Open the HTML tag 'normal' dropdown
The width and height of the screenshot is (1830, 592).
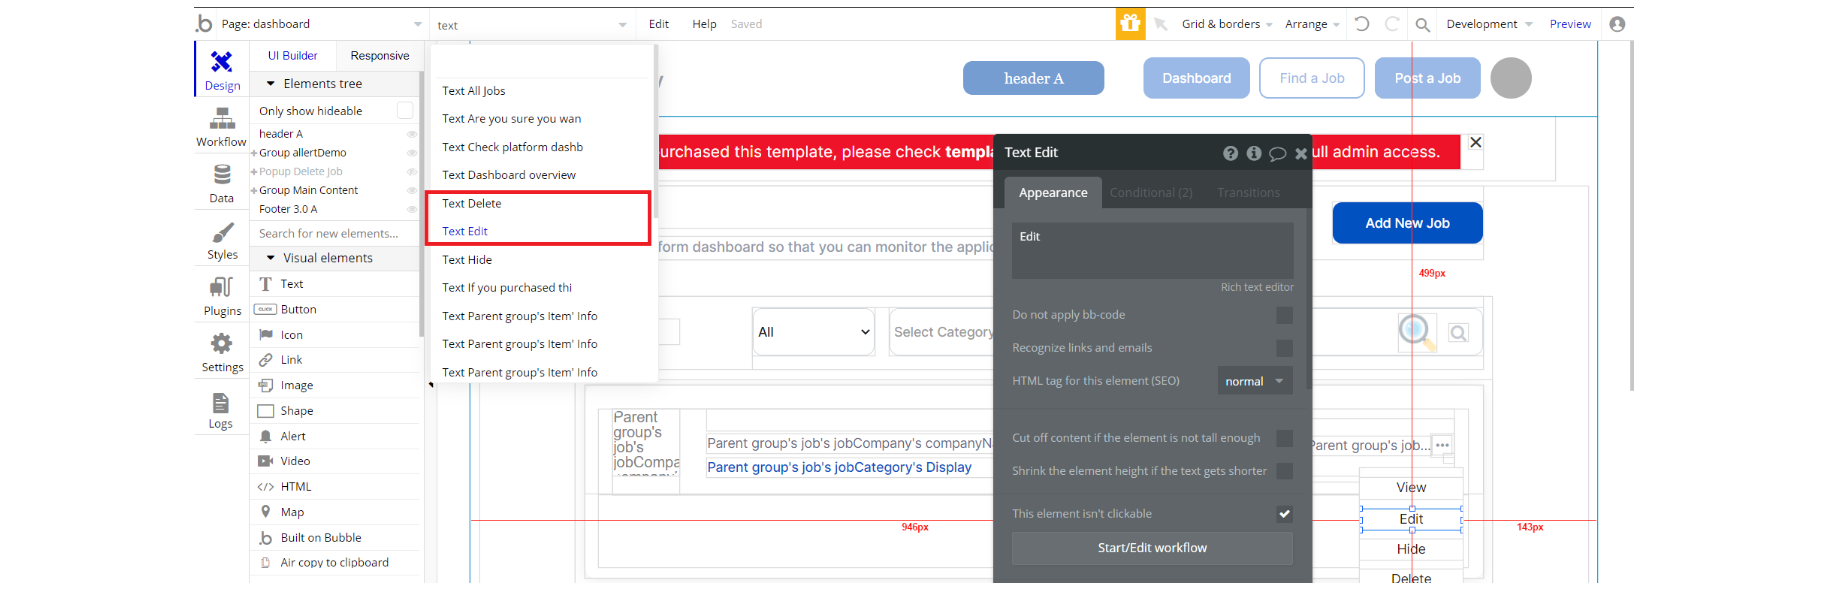pyautogui.click(x=1255, y=381)
